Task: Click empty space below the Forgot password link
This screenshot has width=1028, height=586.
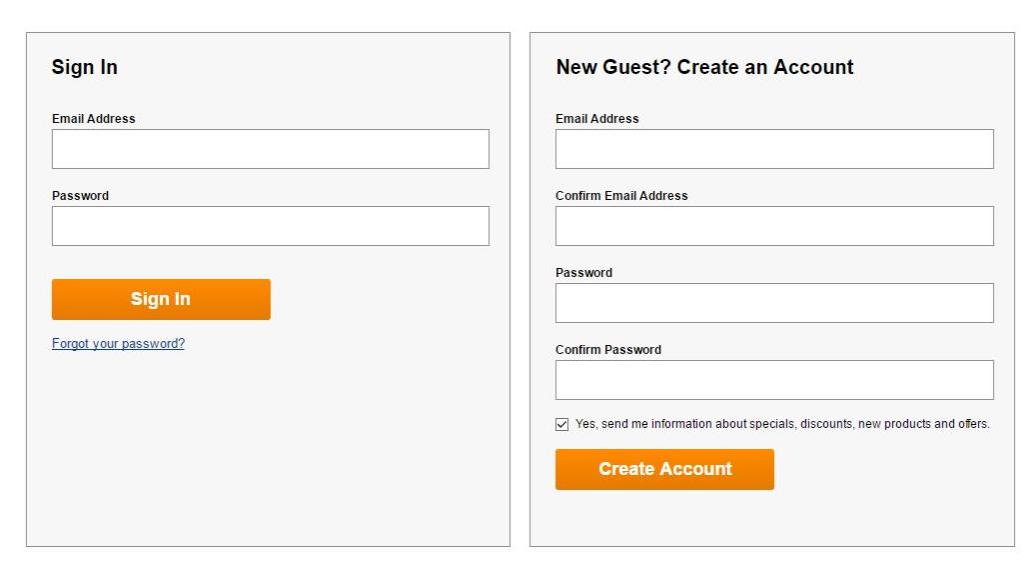Action: (x=268, y=450)
